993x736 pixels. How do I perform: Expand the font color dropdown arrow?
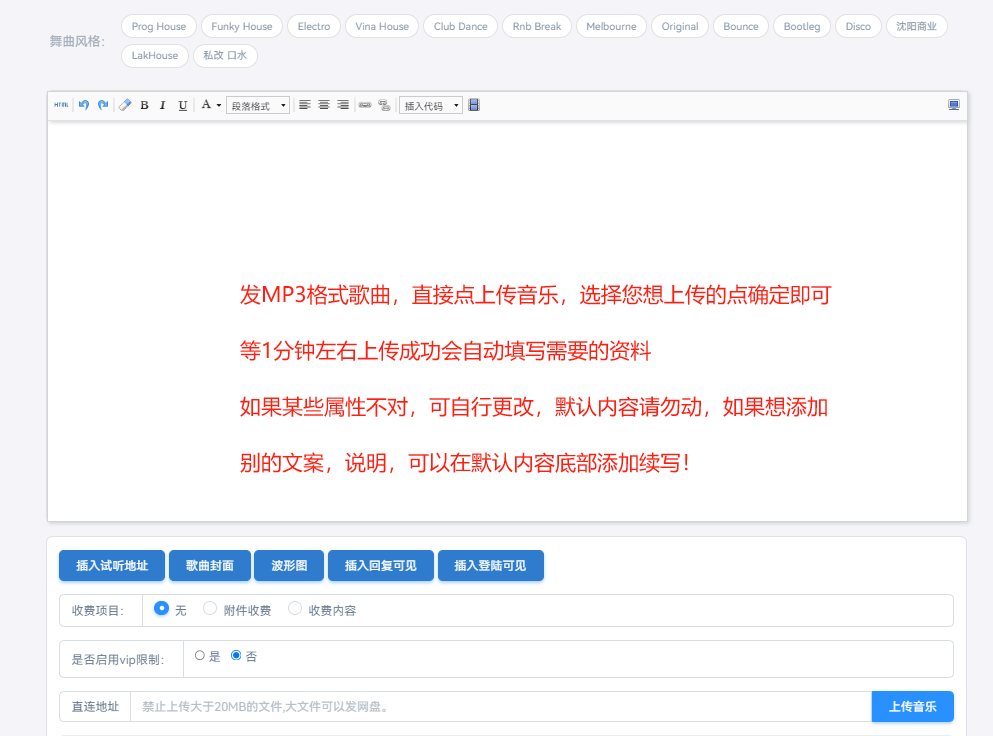pos(218,105)
